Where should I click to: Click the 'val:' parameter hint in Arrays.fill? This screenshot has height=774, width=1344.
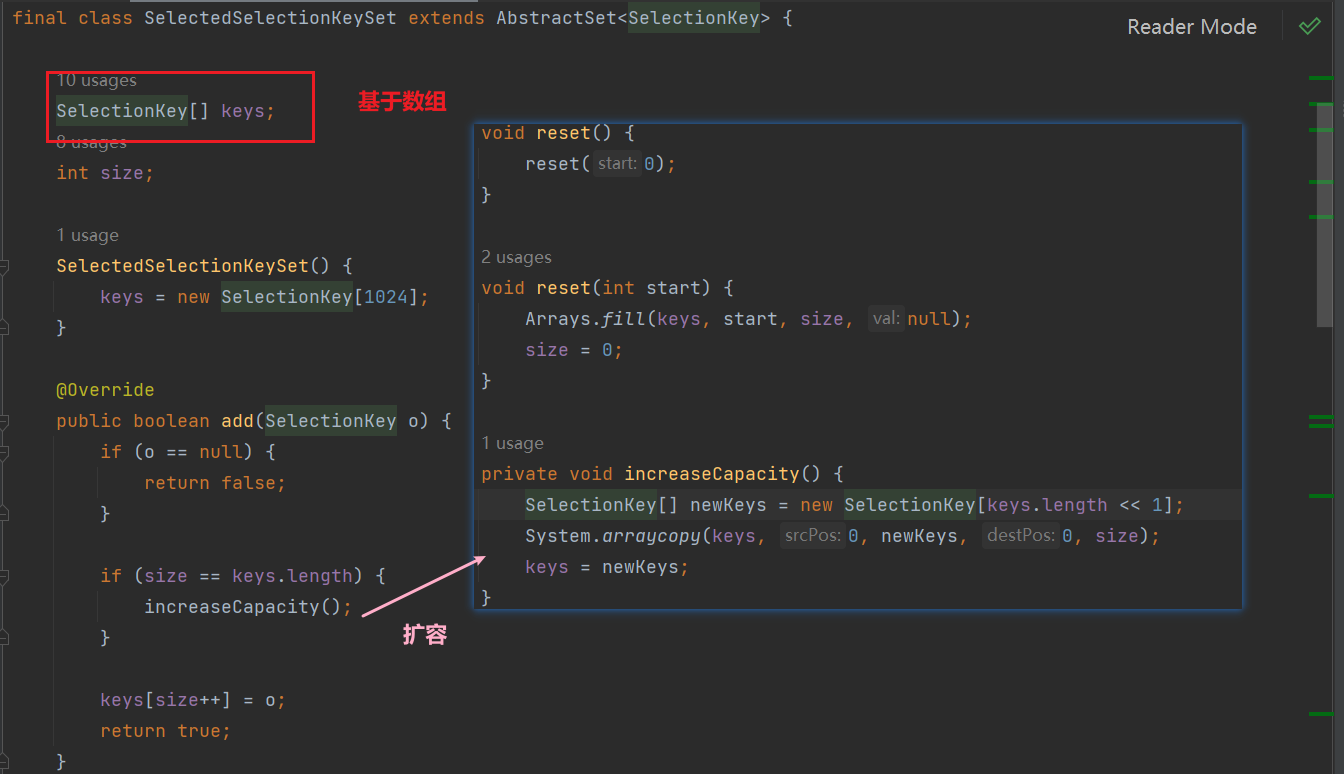tap(886, 318)
